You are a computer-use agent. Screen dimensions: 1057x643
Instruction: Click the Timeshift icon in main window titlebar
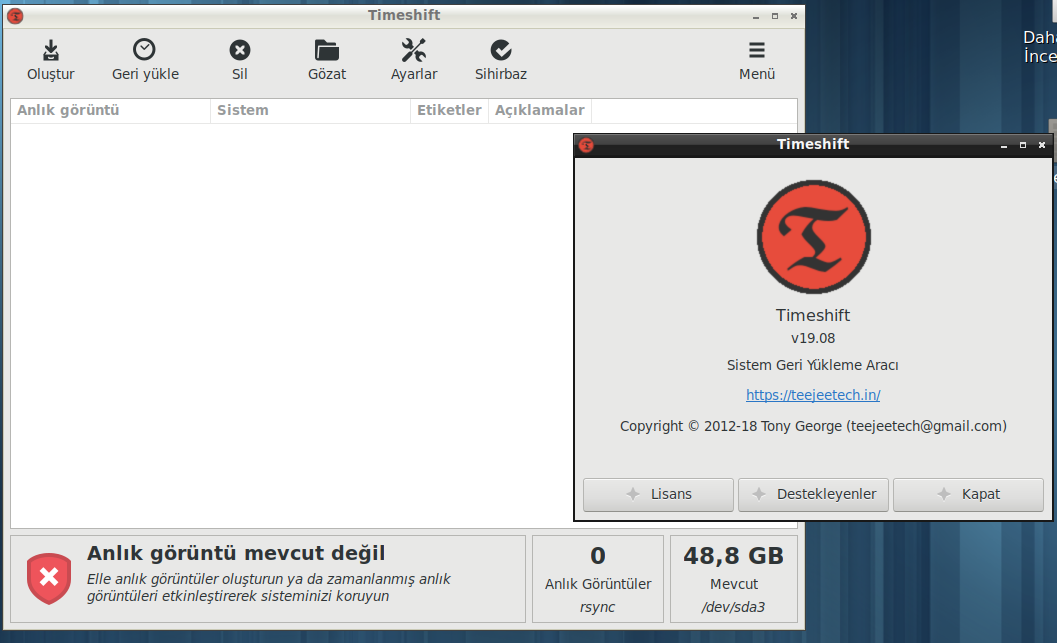15,16
